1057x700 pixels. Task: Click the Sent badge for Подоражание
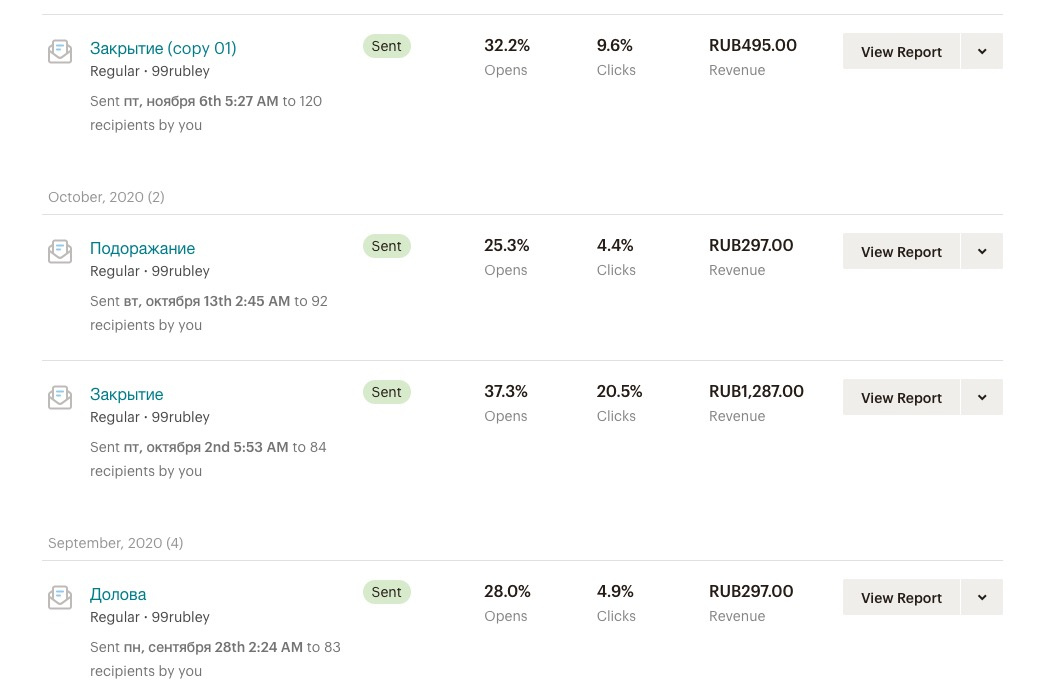click(x=386, y=246)
